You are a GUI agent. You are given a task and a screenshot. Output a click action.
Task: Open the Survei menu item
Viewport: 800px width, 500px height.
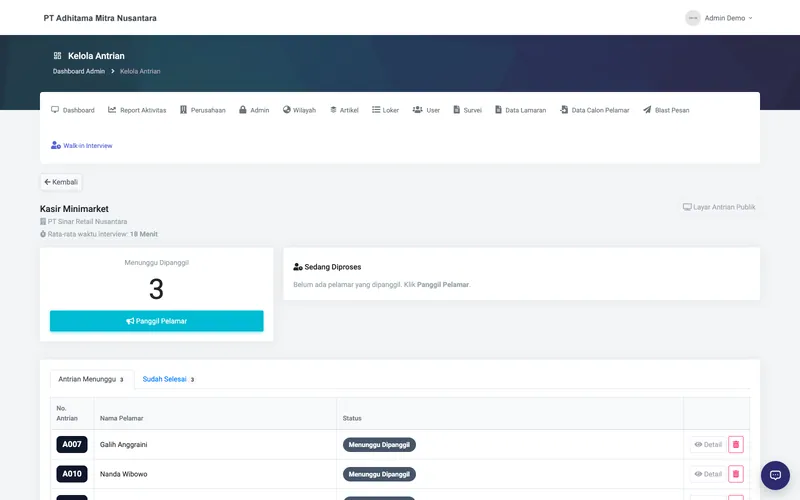467,110
